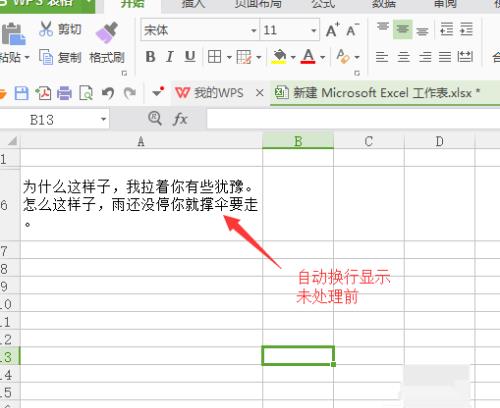Toggle Italic formatting
This screenshot has width=500, height=408.
170,57
